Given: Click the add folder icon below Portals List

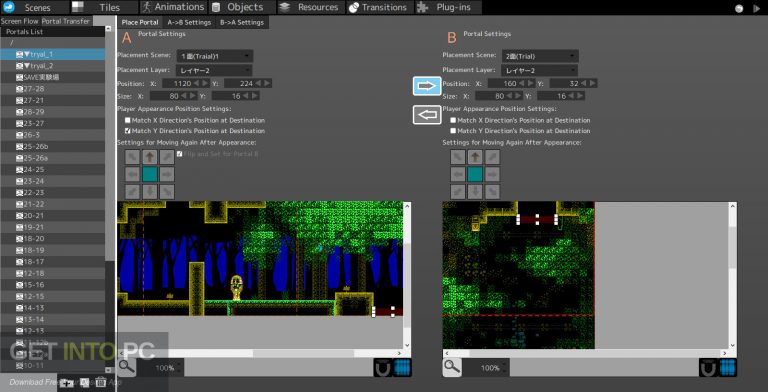Looking at the screenshot, I should point(67,383).
